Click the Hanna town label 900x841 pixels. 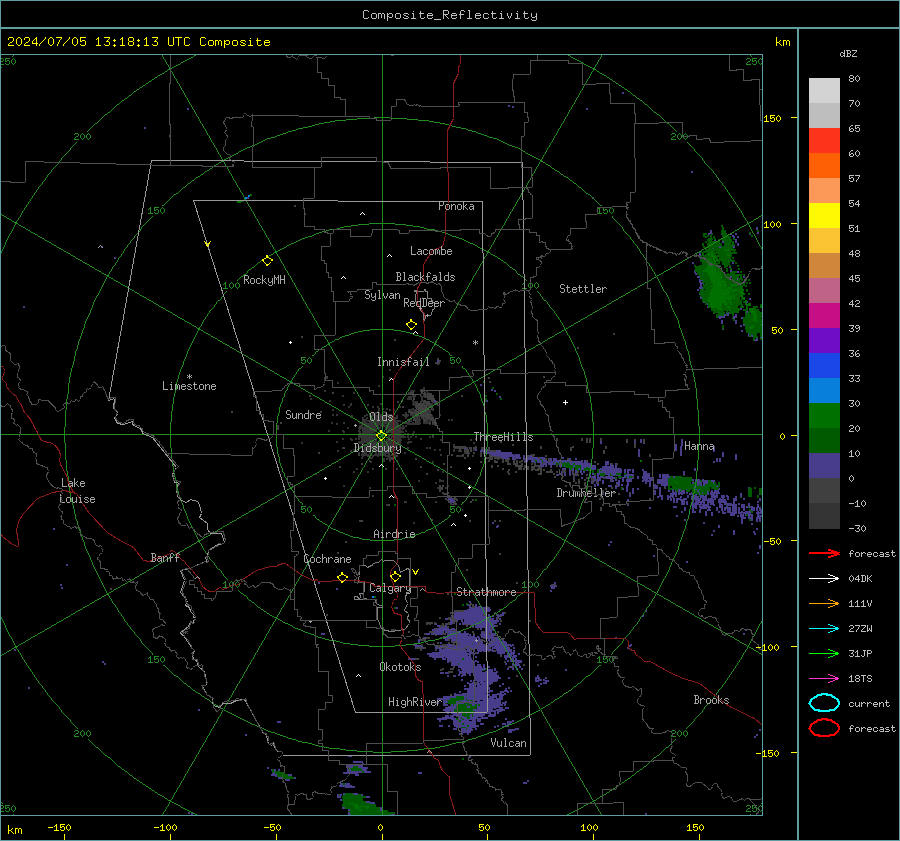(699, 446)
